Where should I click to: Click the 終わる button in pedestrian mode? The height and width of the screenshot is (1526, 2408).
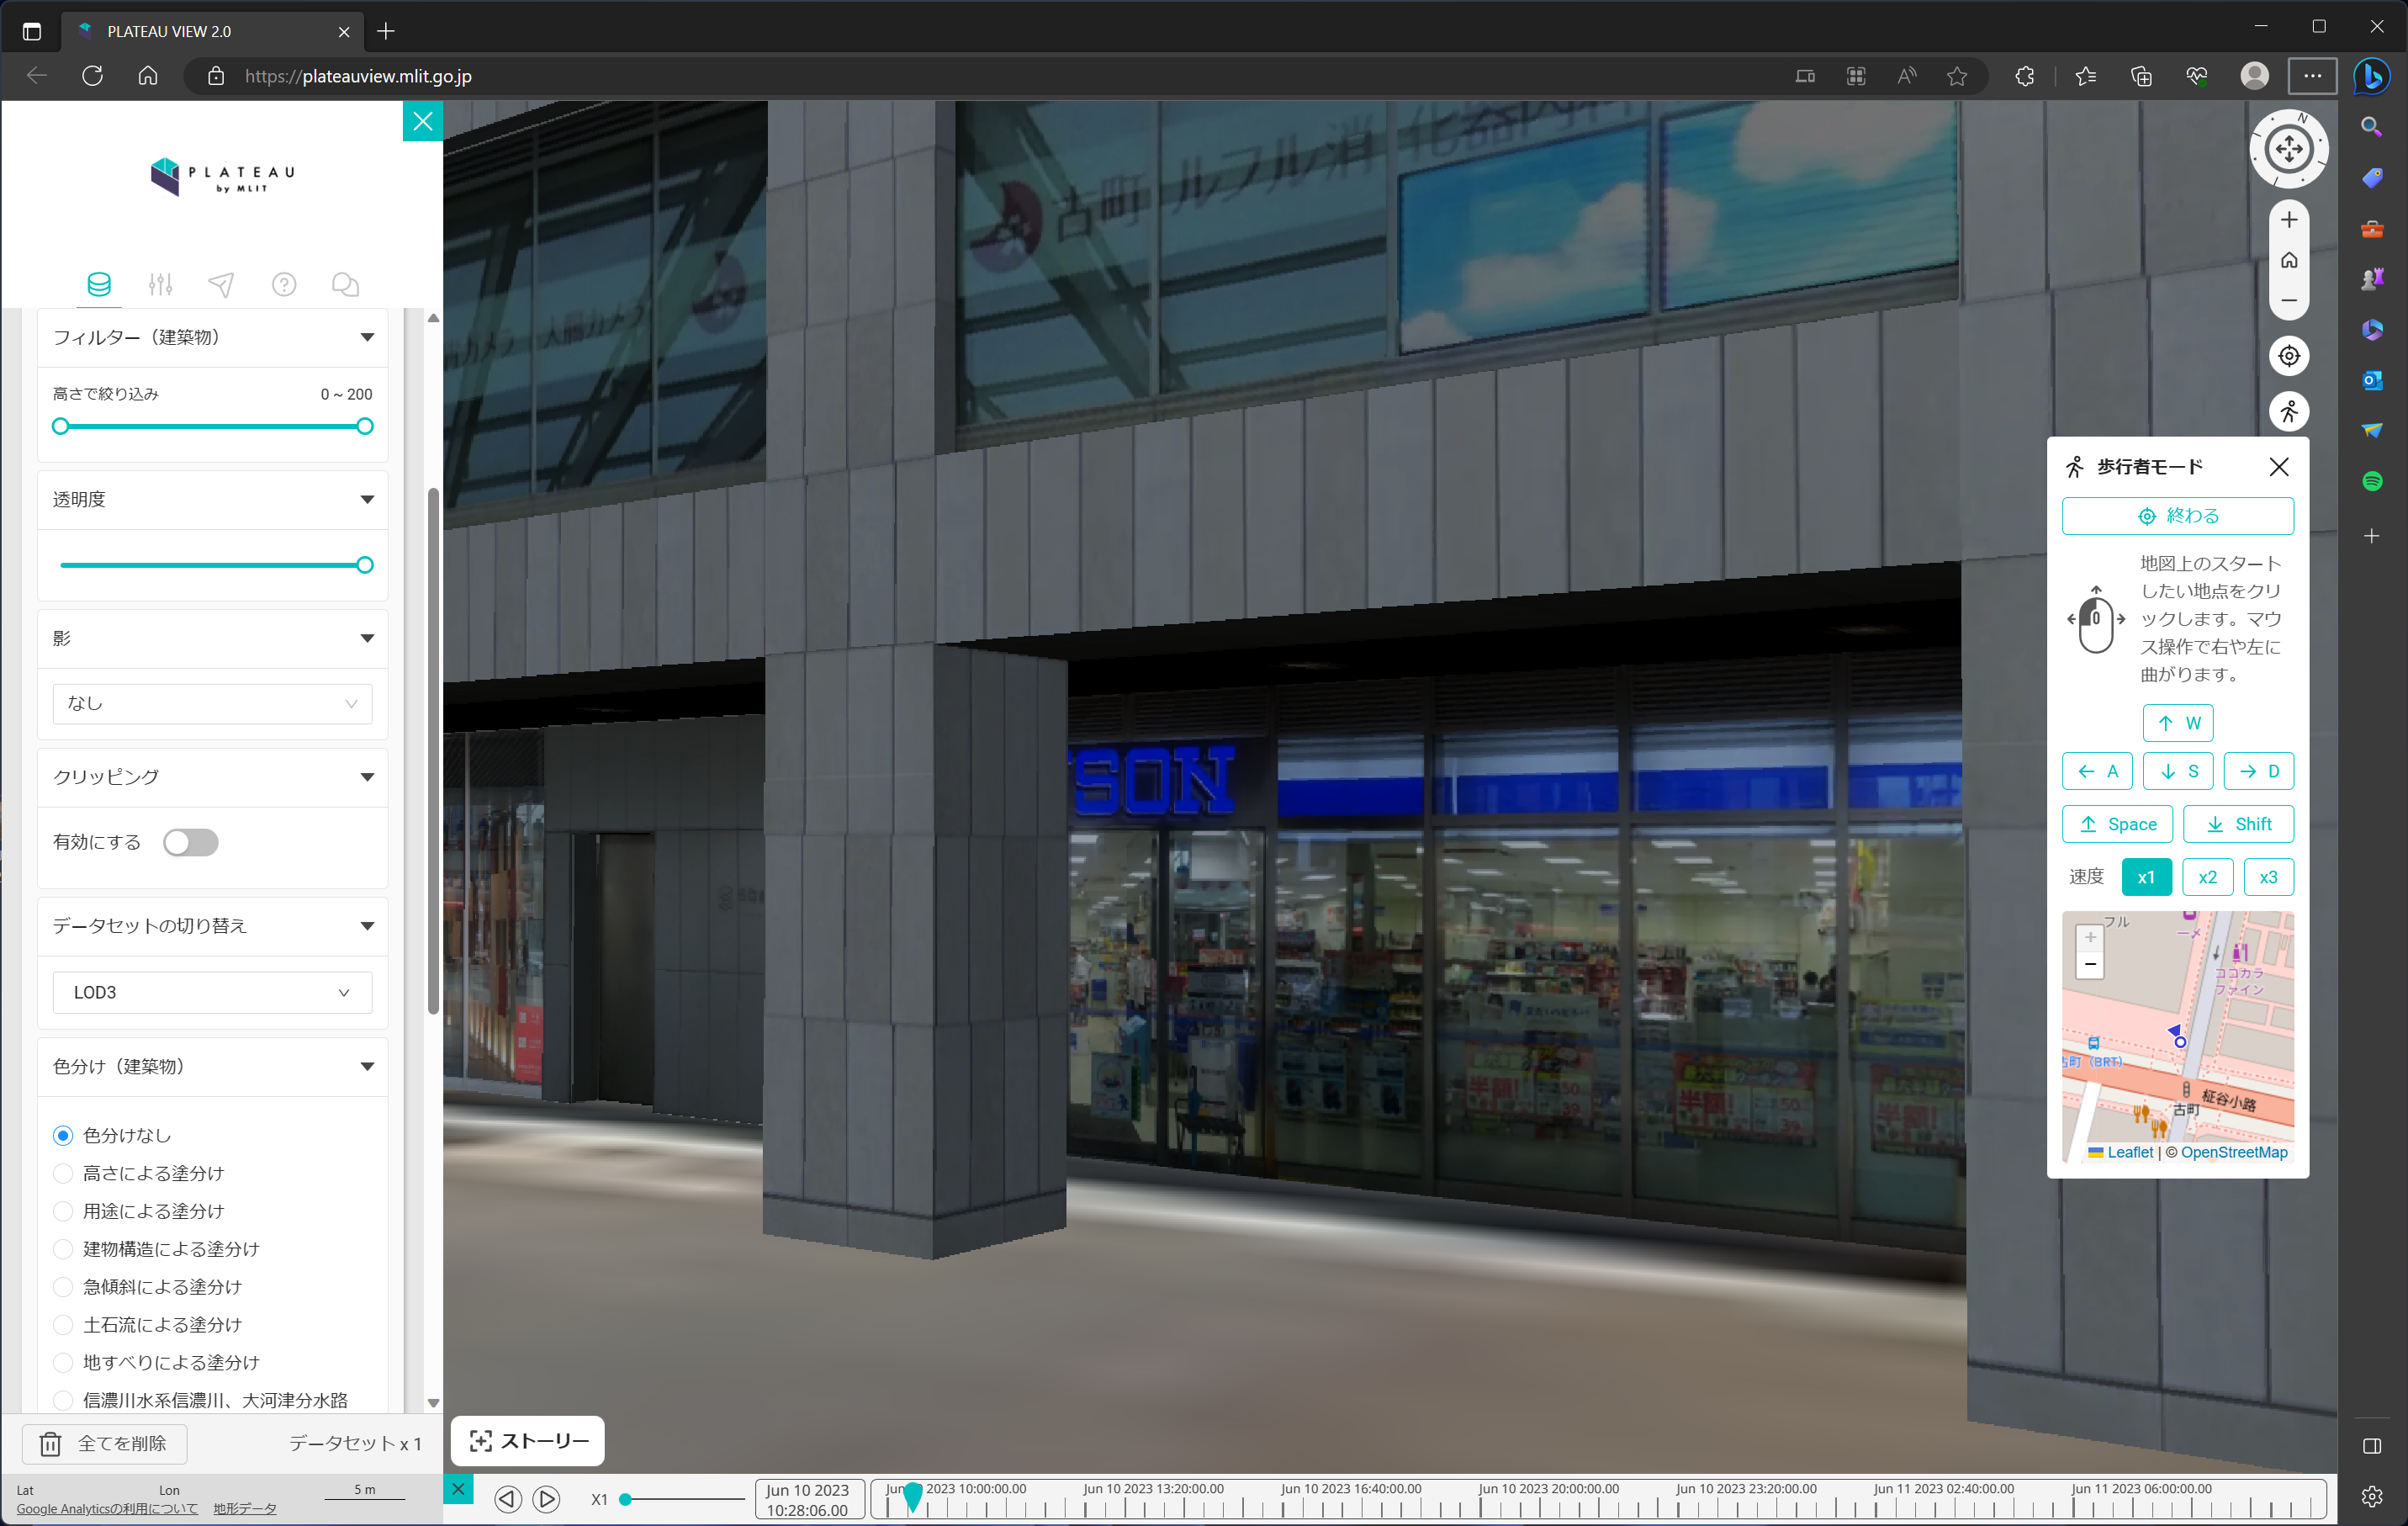[x=2178, y=515]
